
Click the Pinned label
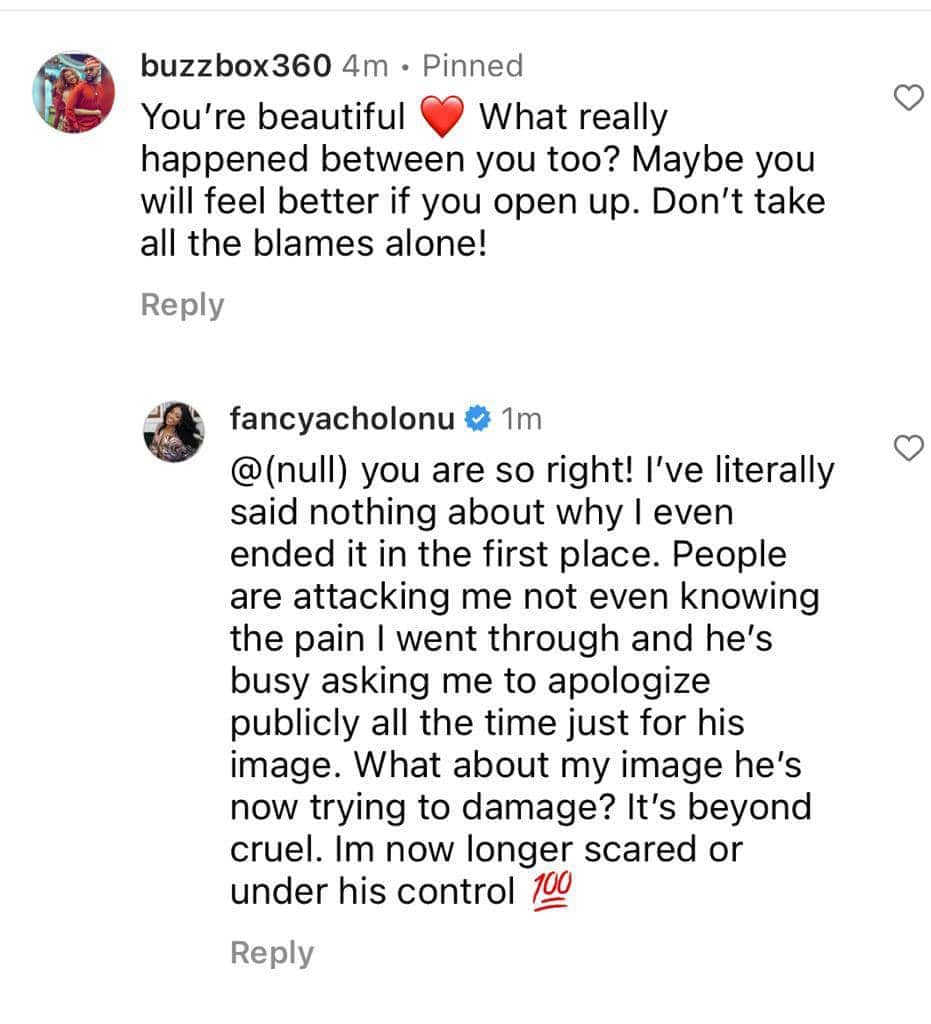coord(473,66)
